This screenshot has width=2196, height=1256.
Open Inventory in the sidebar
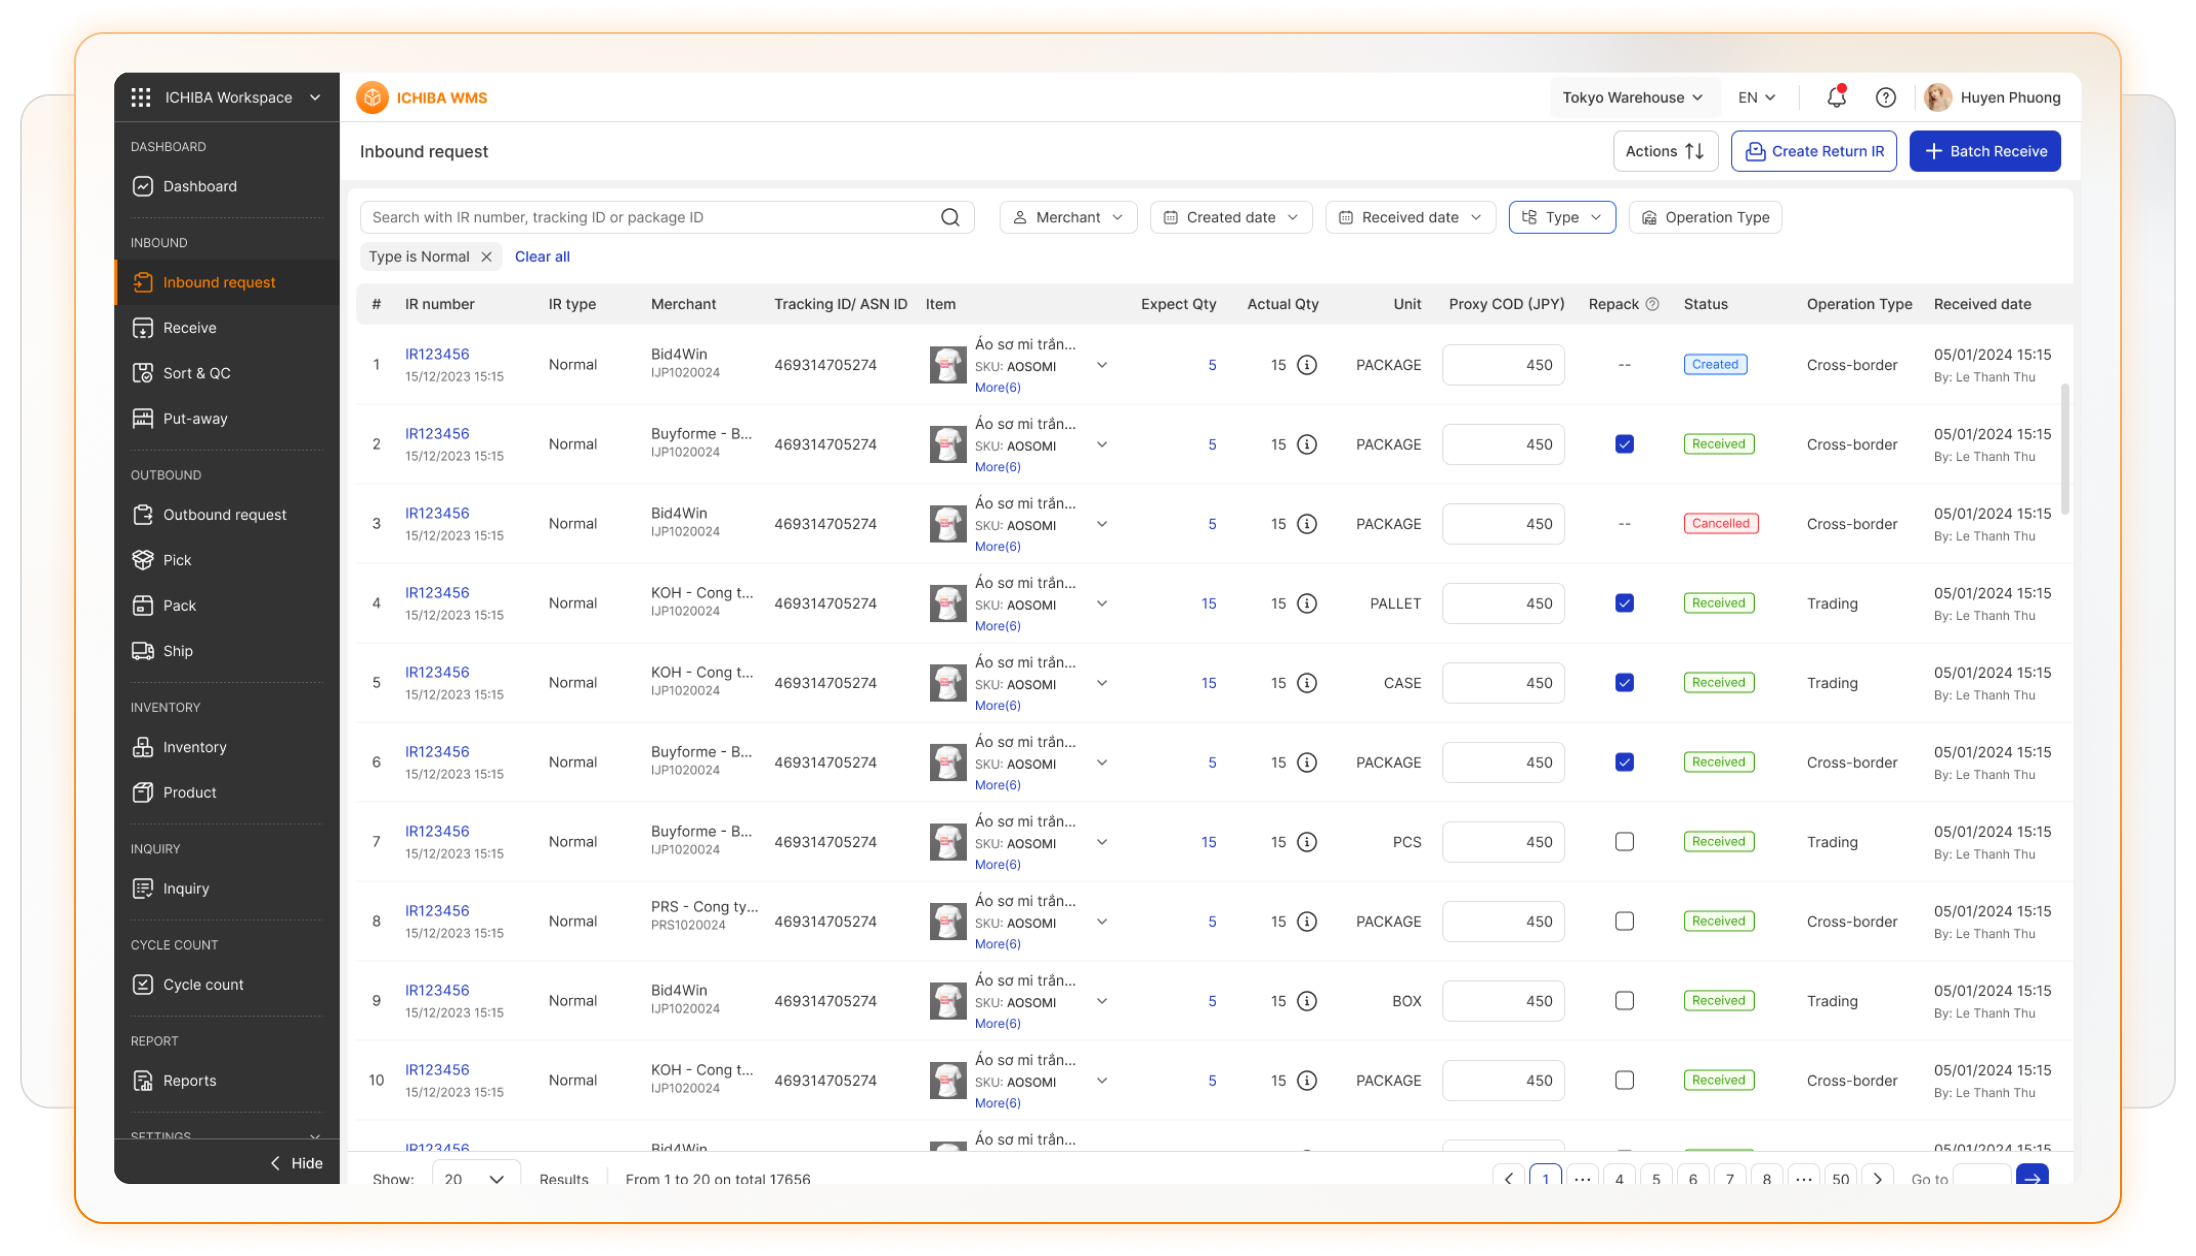(227, 747)
